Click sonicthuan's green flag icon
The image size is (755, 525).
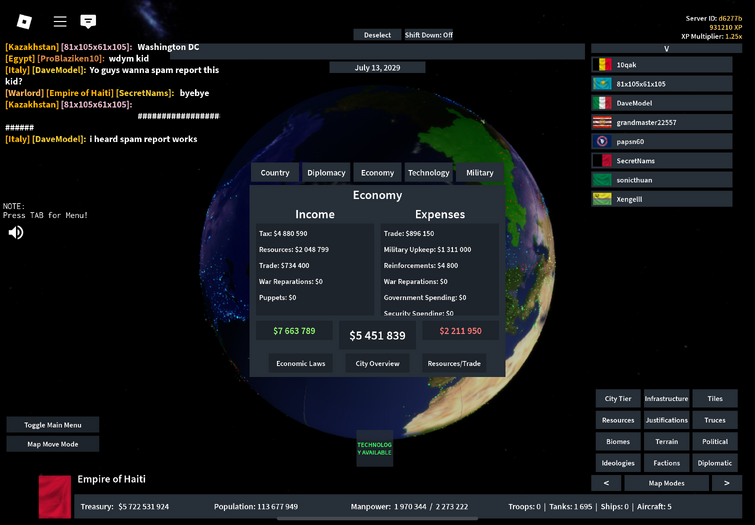point(602,180)
